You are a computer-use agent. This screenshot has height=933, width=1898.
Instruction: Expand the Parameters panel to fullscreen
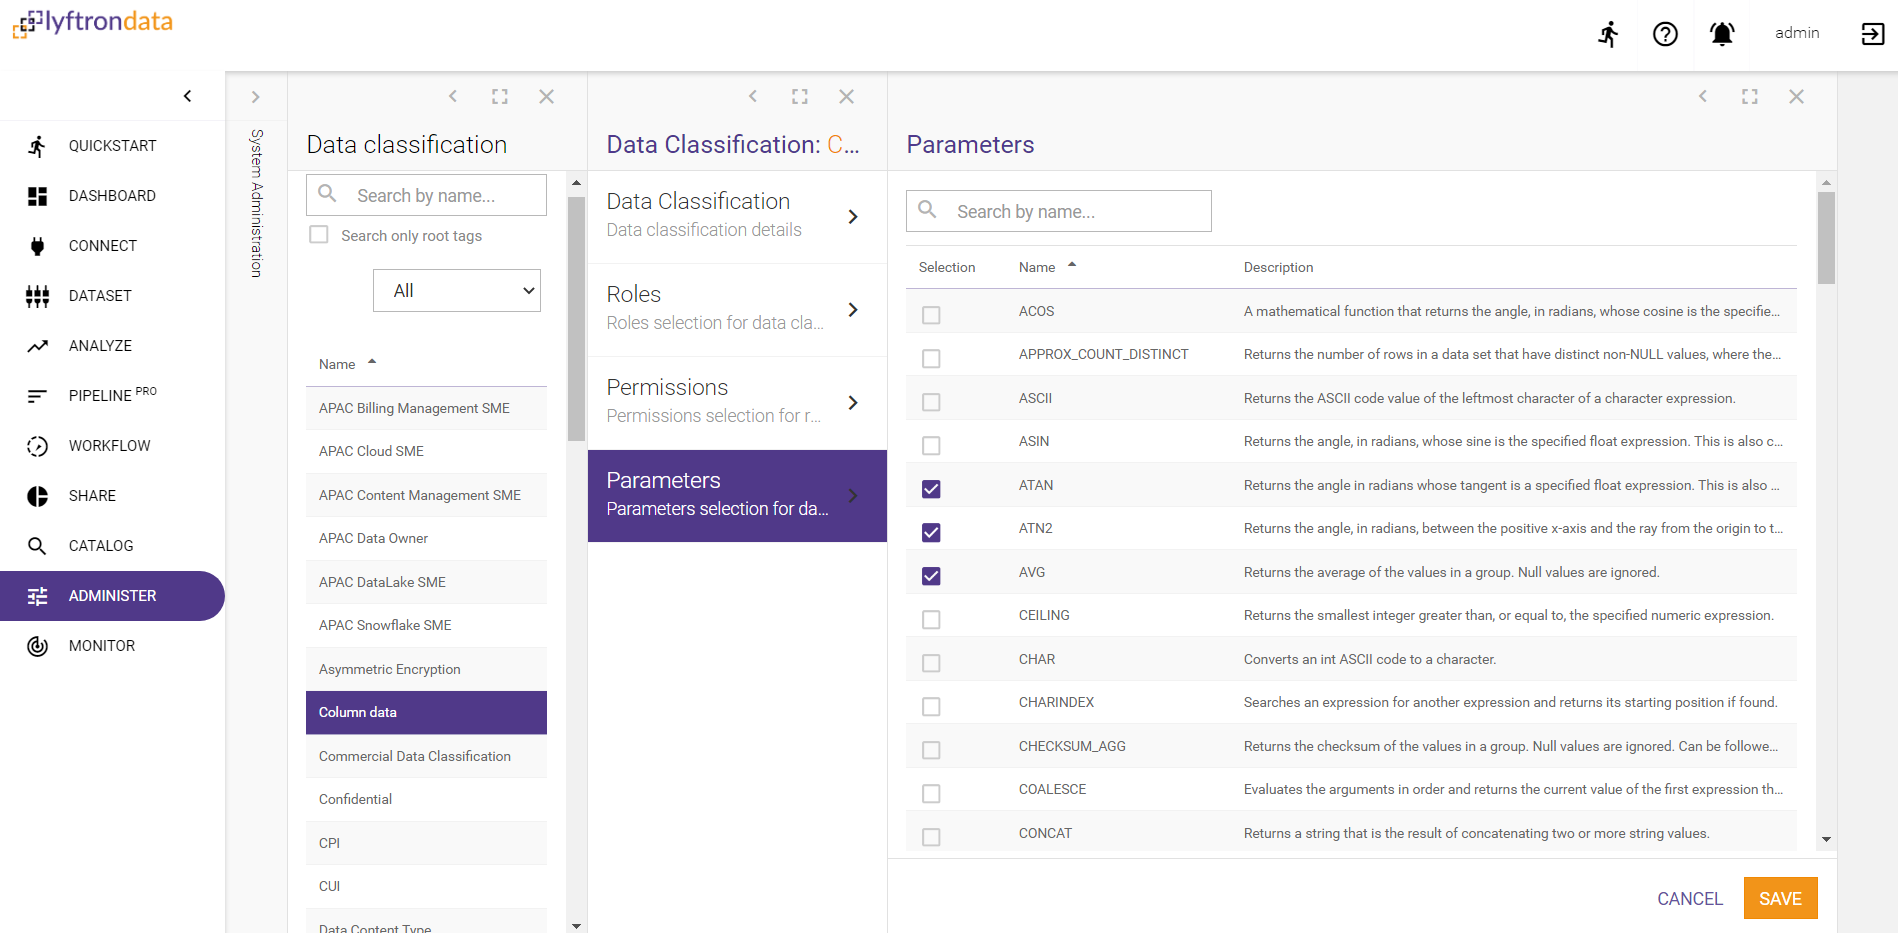pos(1750,96)
